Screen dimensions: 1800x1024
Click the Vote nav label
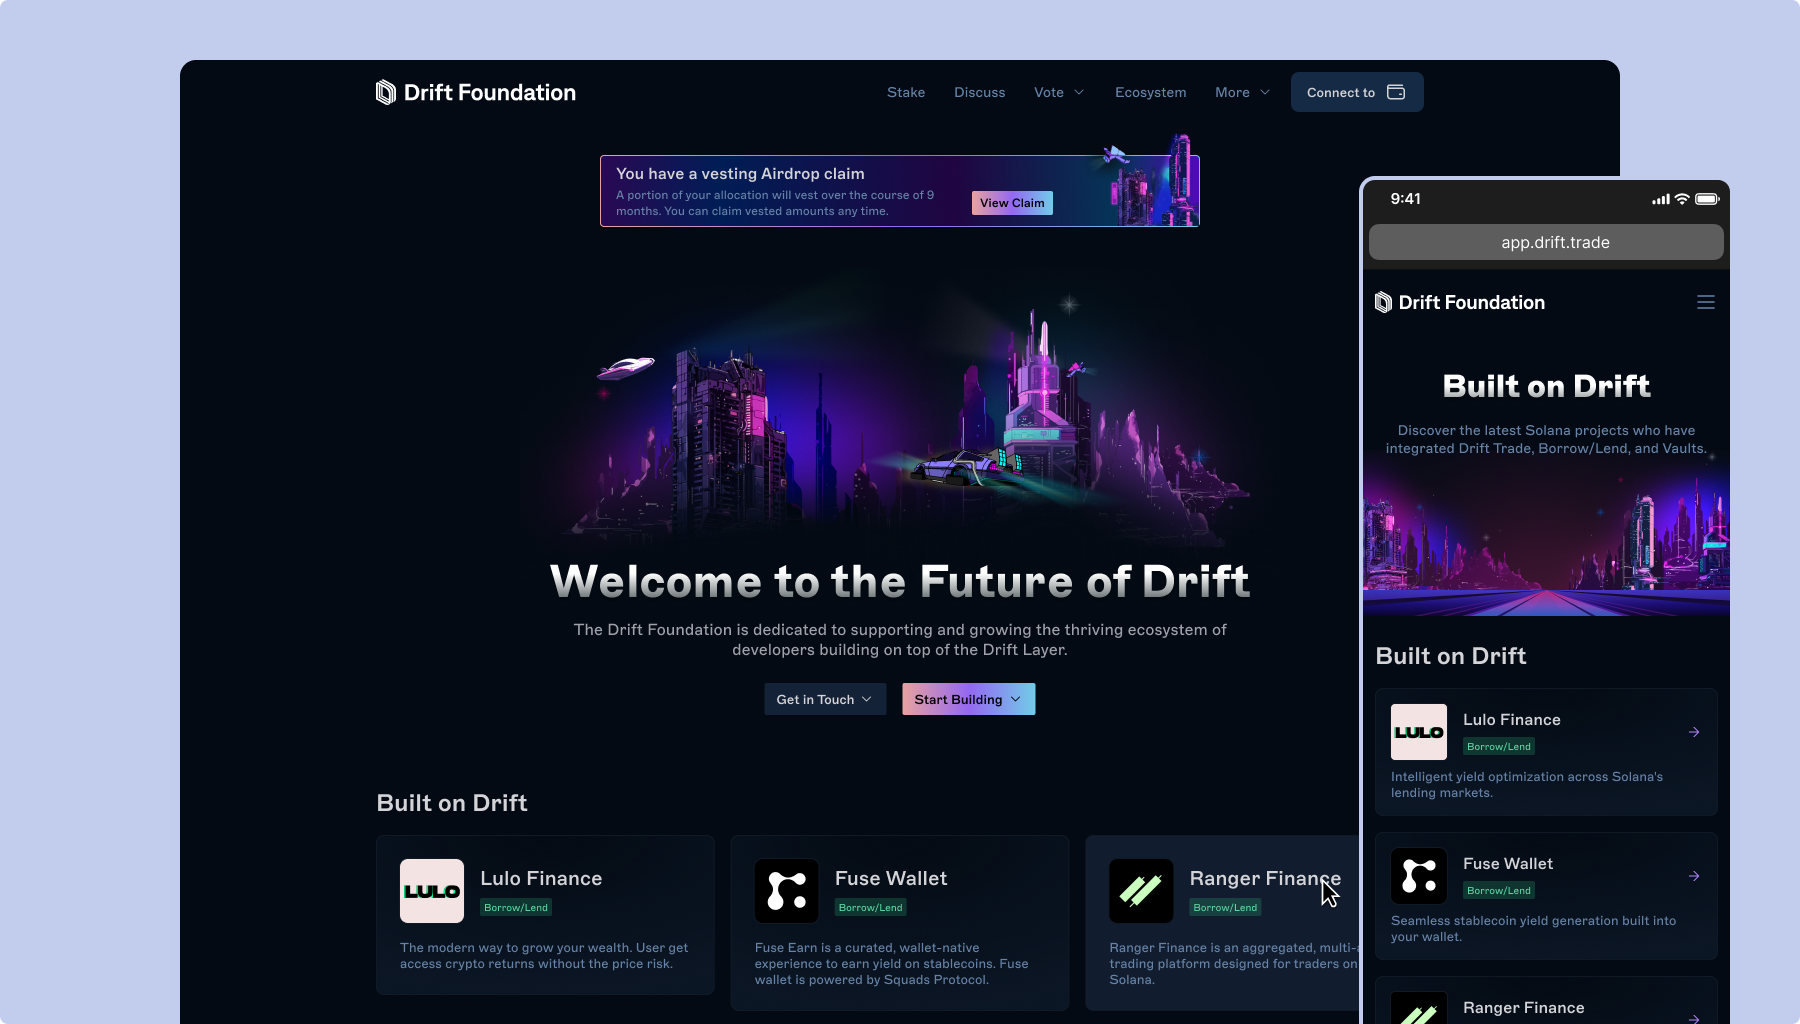coord(1049,92)
